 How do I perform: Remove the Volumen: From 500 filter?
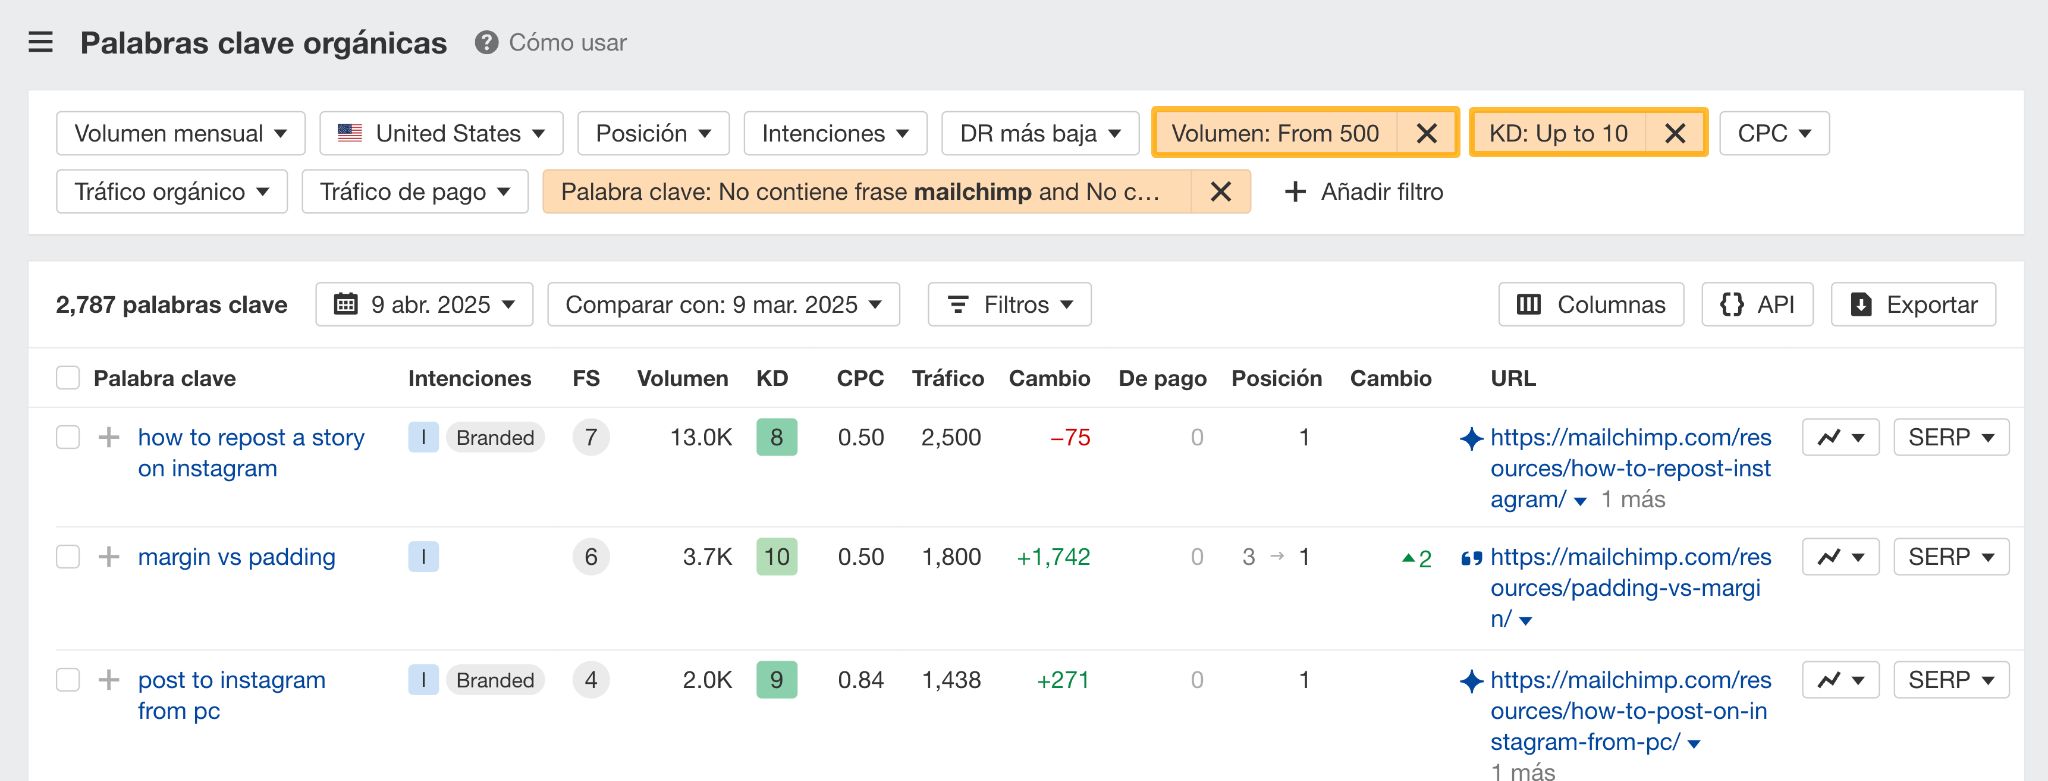point(1427,133)
